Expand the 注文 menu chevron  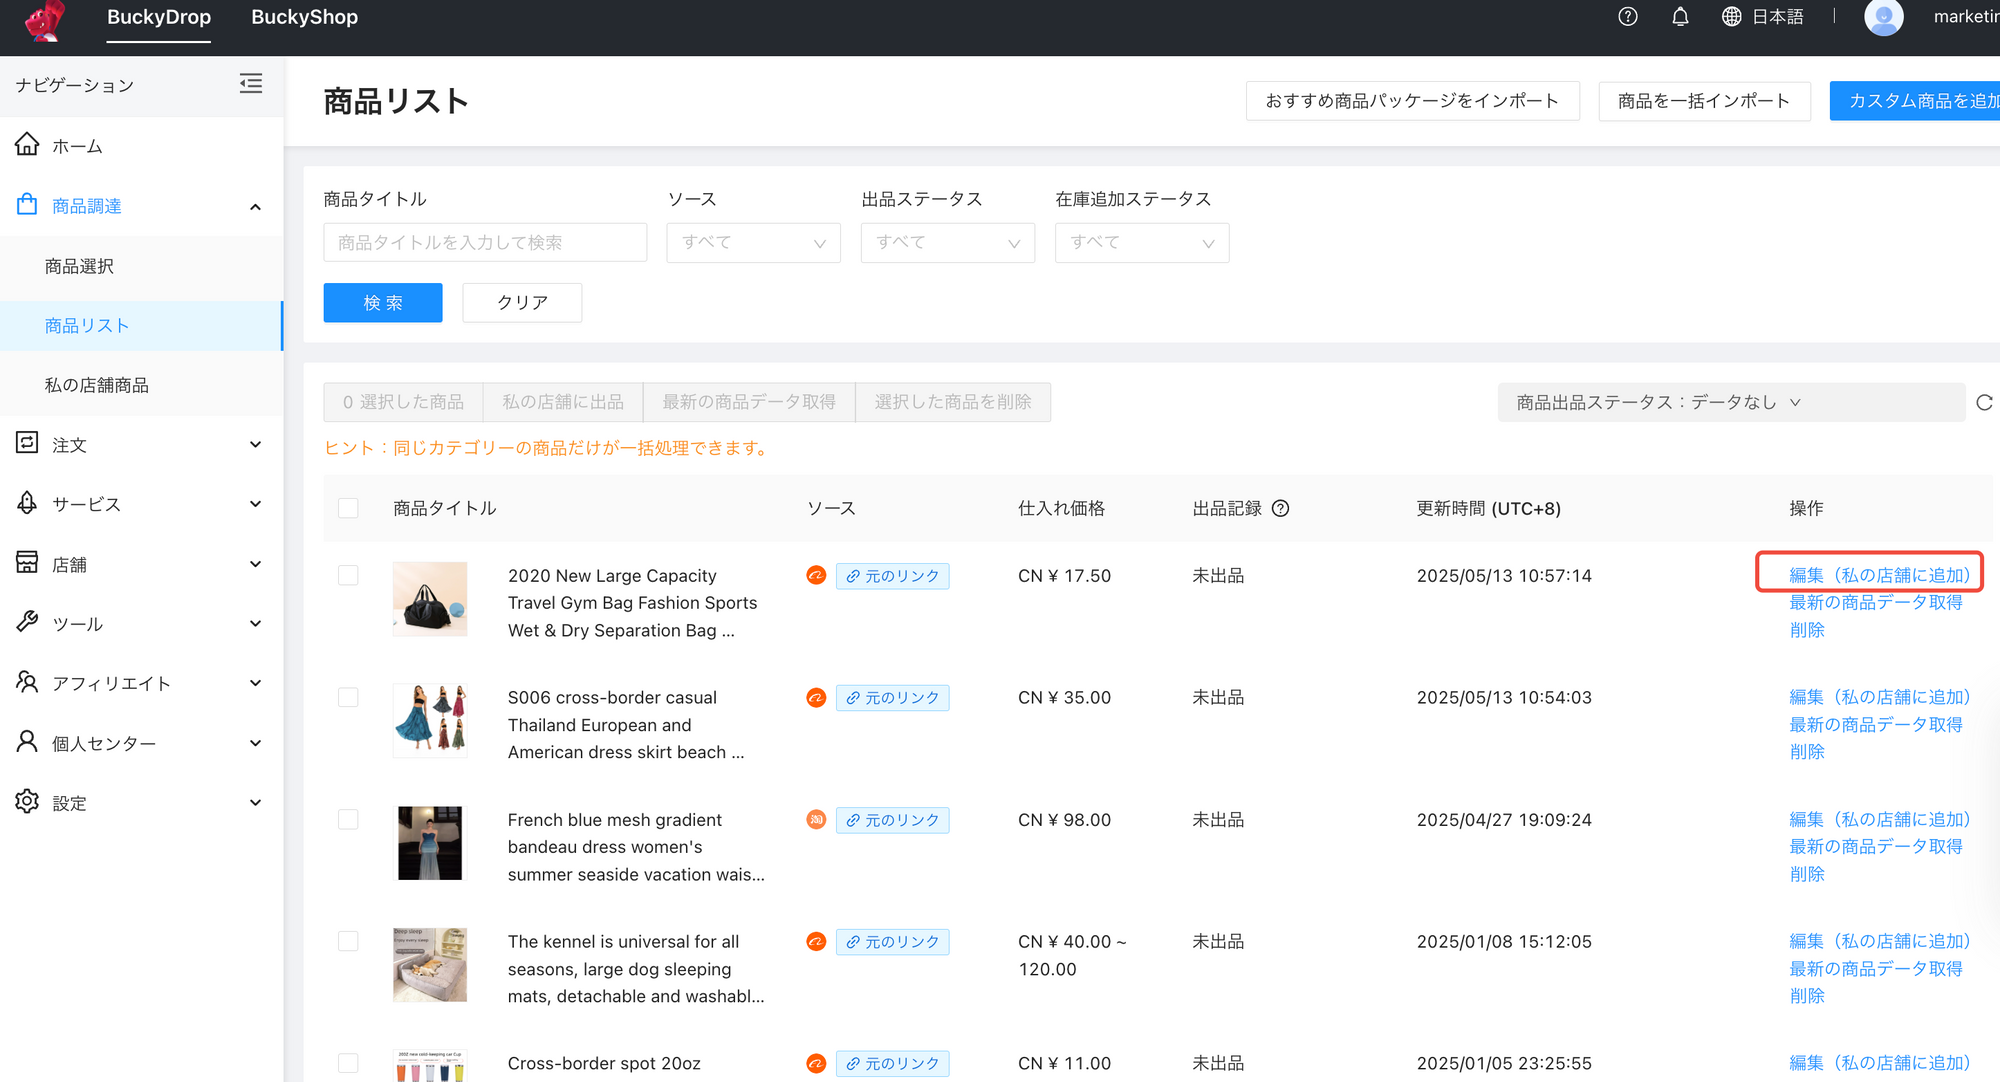(x=255, y=444)
